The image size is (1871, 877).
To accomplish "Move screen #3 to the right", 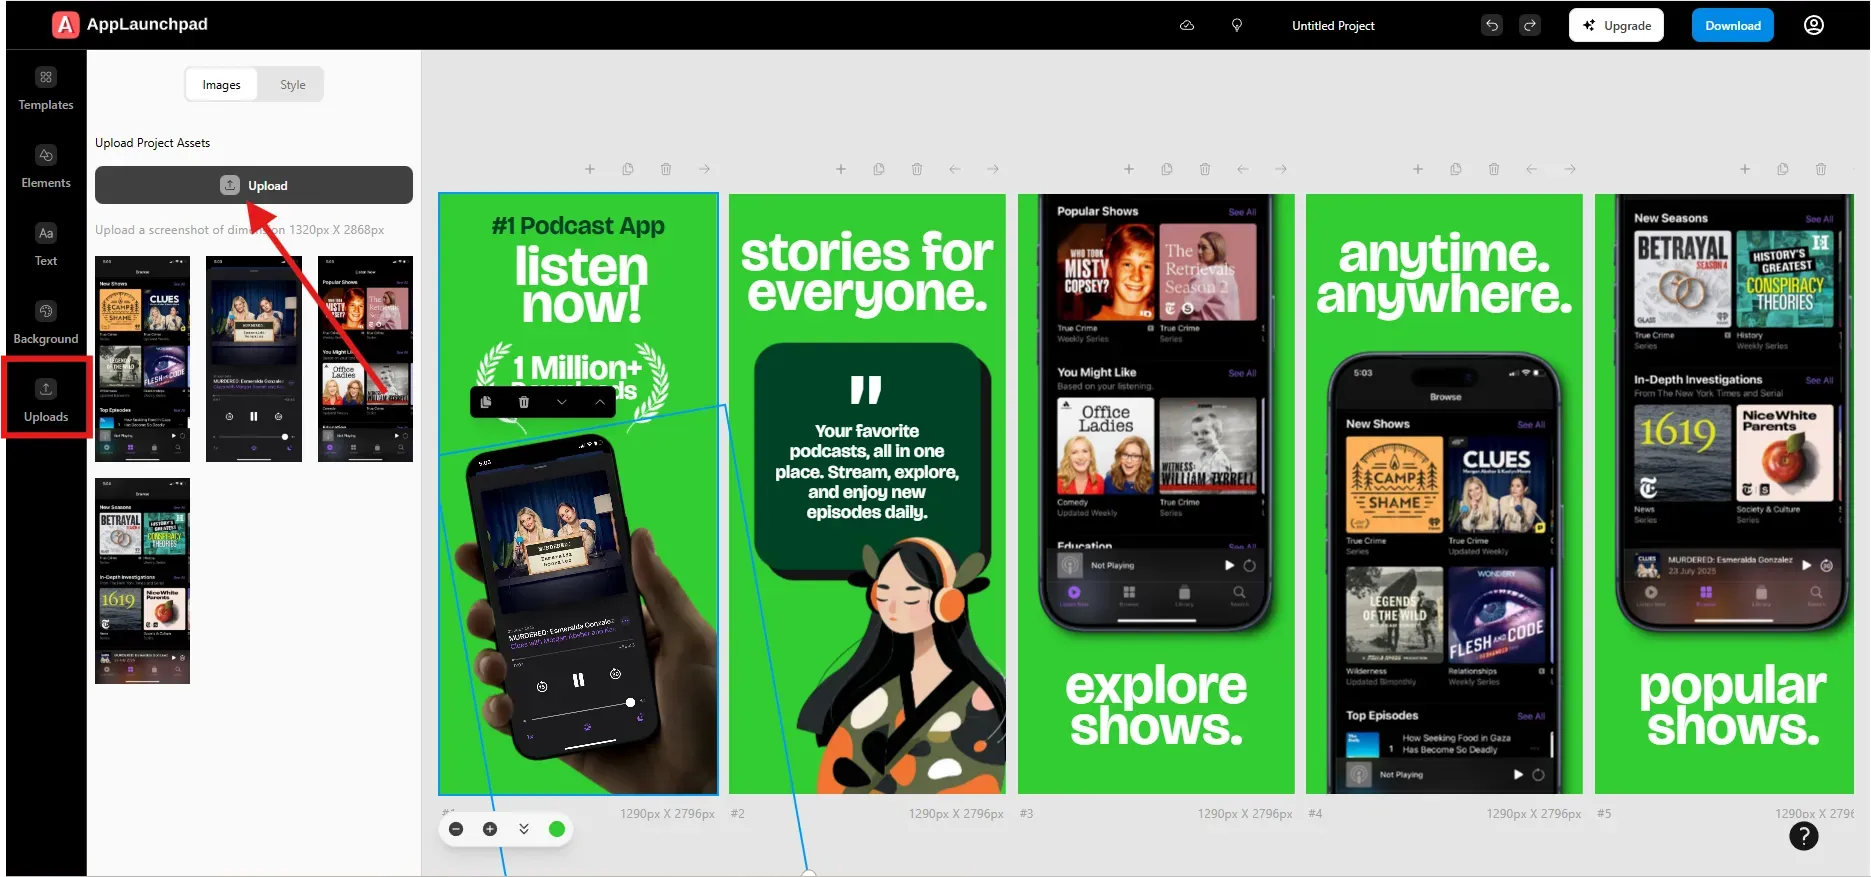I will point(1281,169).
